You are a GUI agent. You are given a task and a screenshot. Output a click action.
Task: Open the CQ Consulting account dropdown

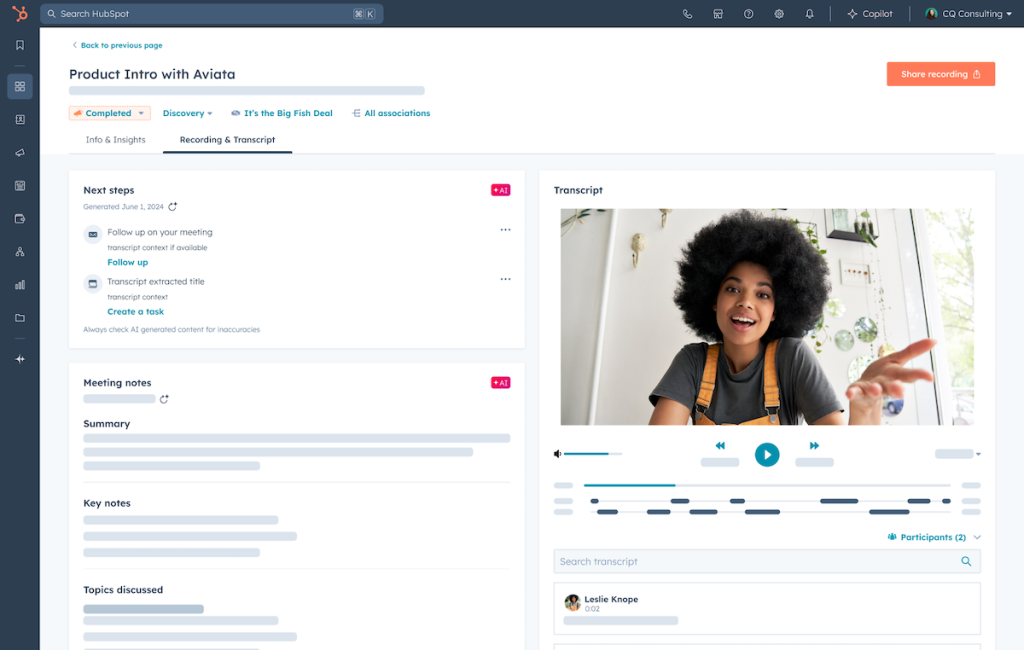(x=966, y=14)
